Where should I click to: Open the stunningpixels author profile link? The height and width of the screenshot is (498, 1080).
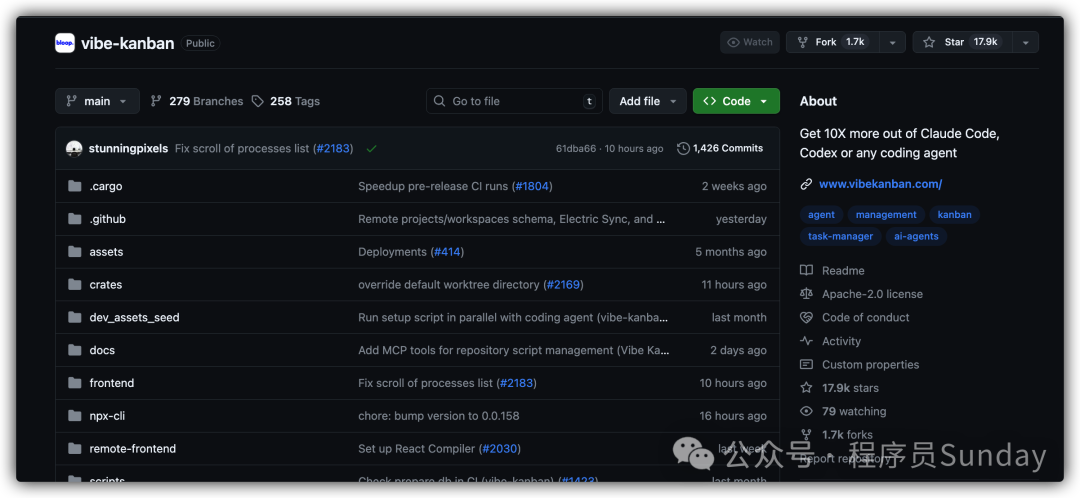pos(128,148)
